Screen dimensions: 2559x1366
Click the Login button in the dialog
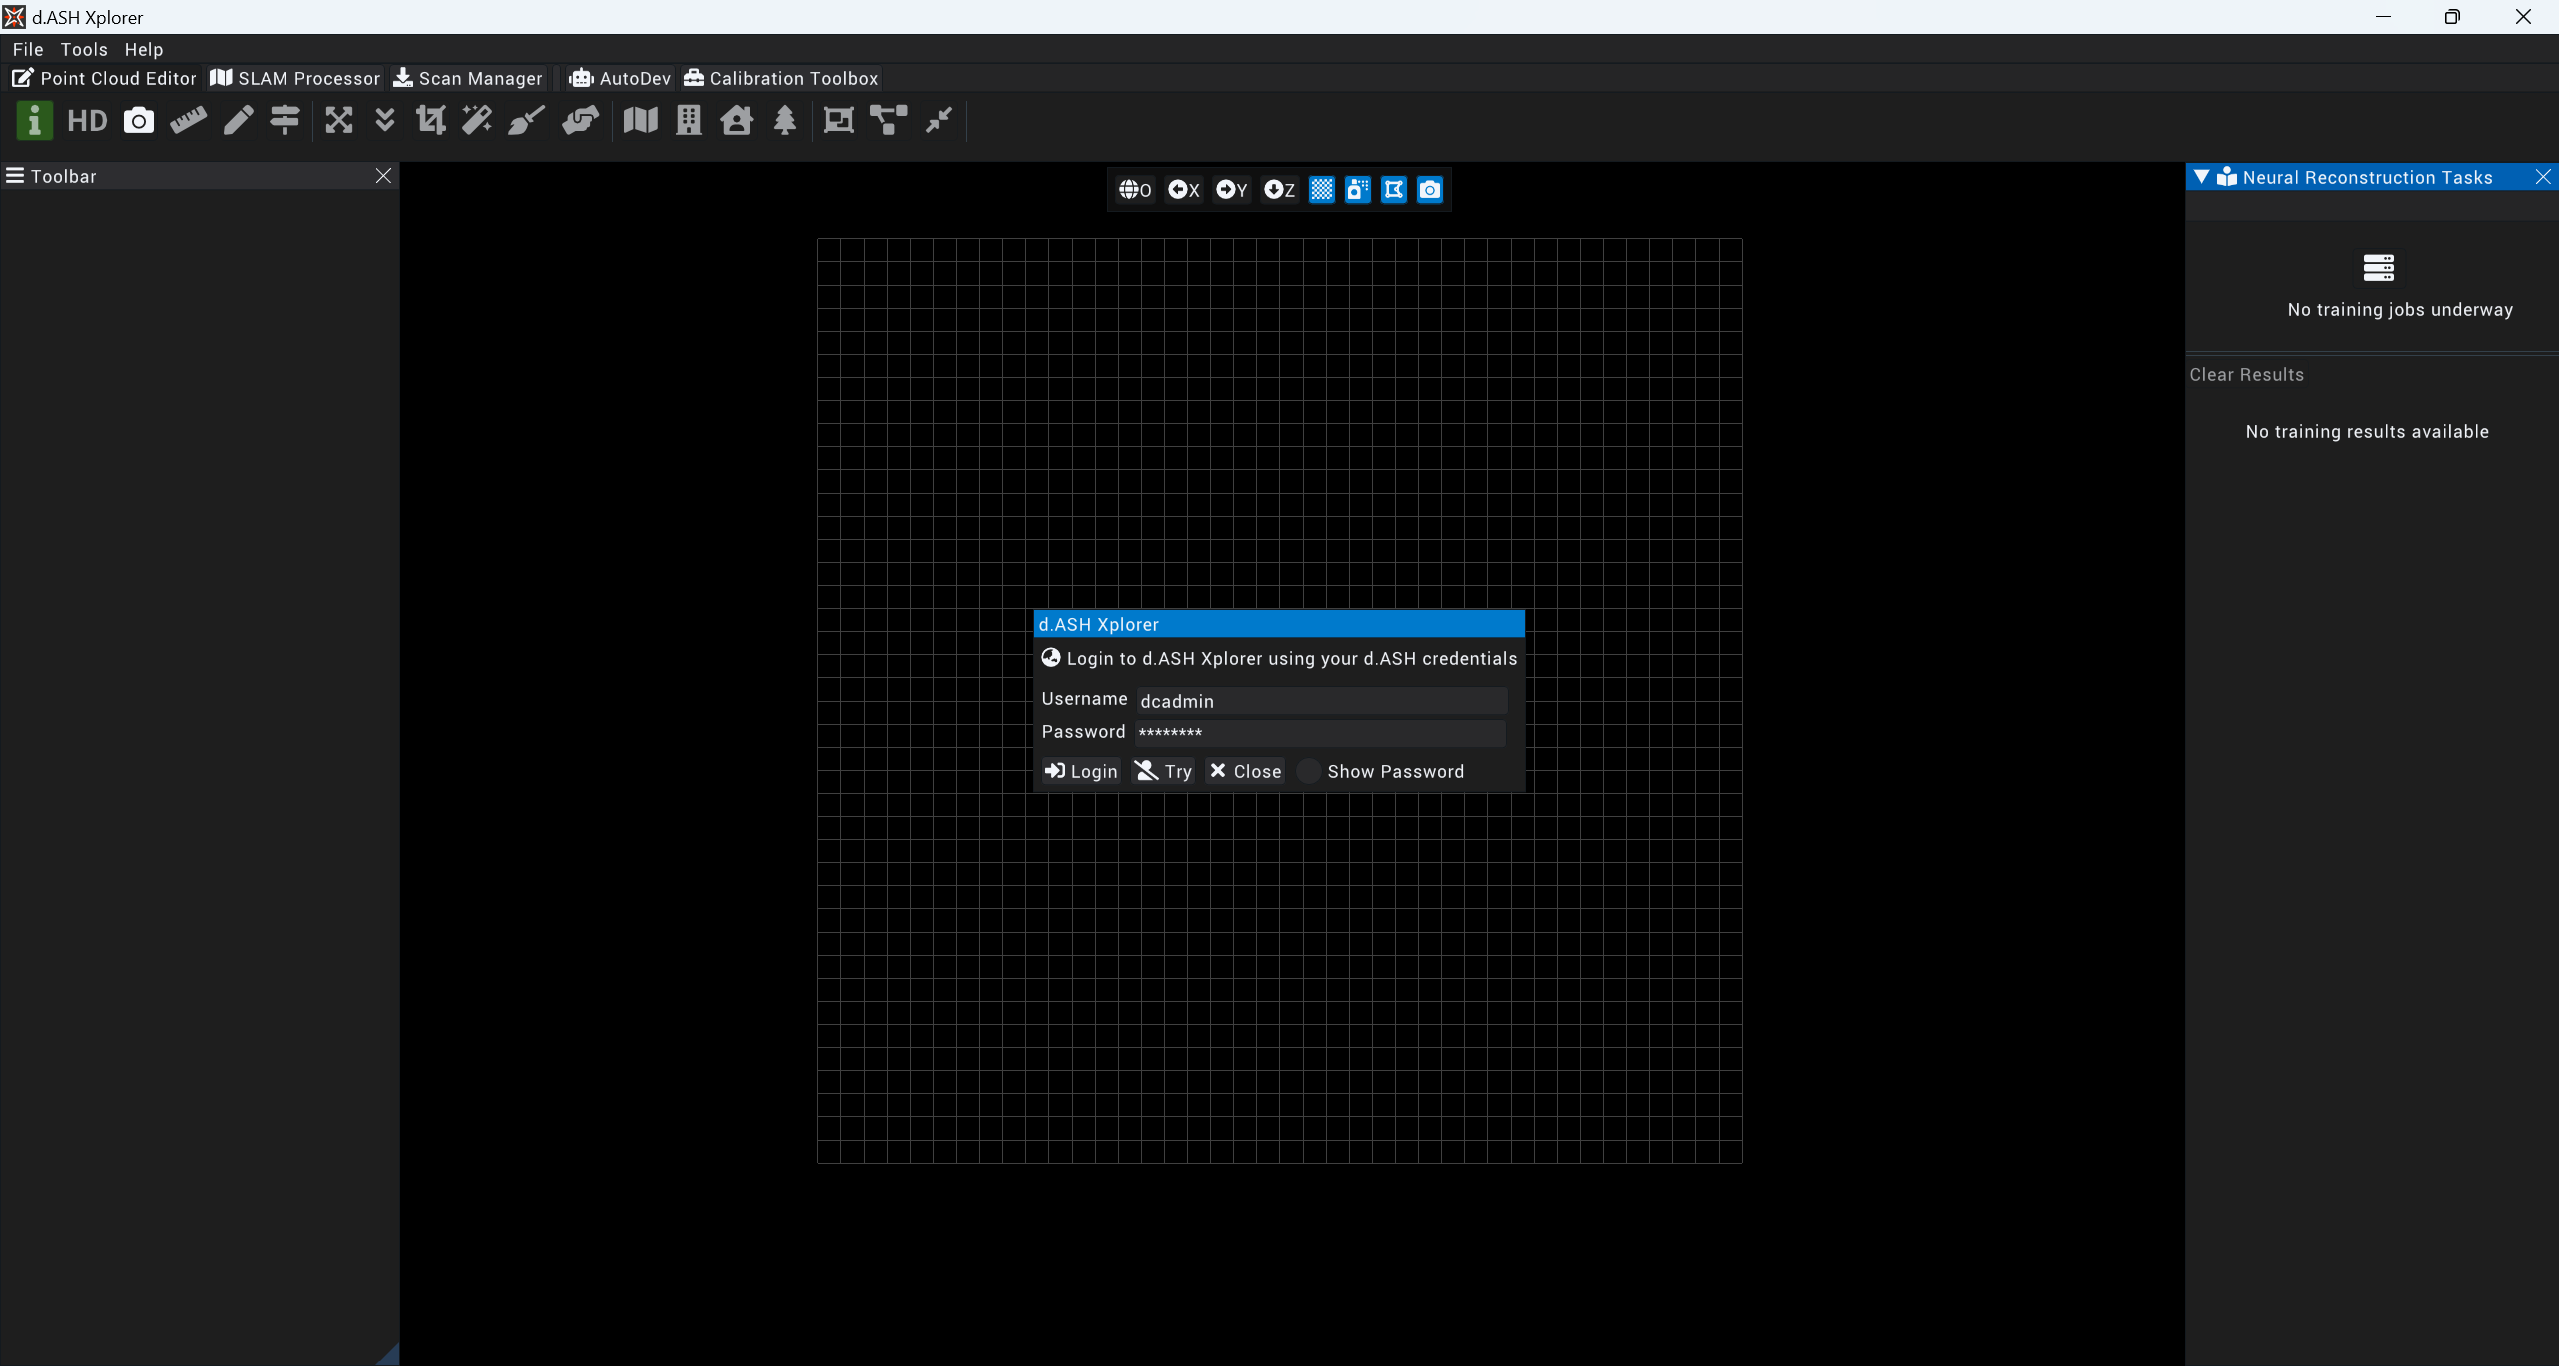tap(1081, 771)
